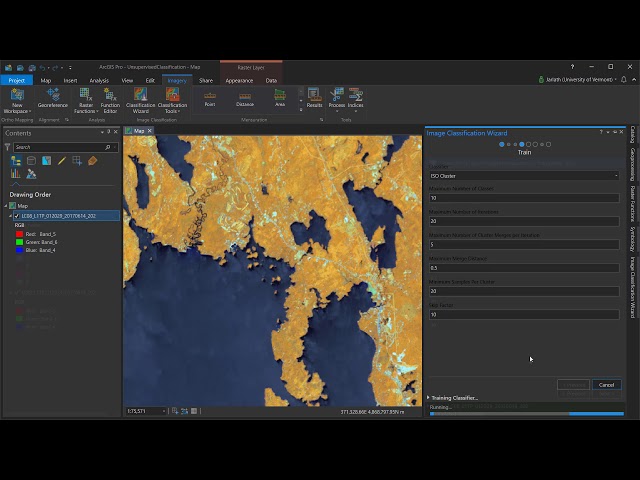Expand the Training Classifier message
The height and width of the screenshot is (480, 640).
428,398
